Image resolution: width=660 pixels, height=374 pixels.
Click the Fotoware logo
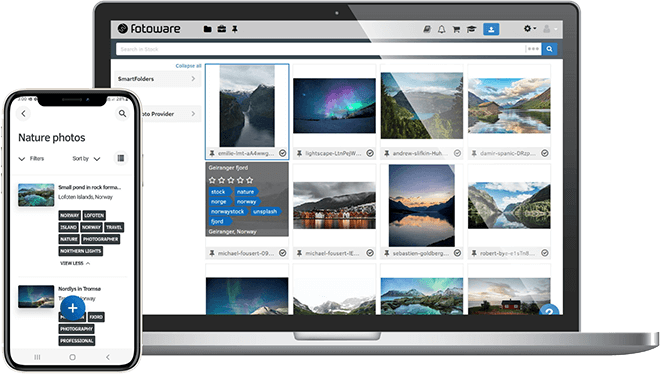[149, 29]
